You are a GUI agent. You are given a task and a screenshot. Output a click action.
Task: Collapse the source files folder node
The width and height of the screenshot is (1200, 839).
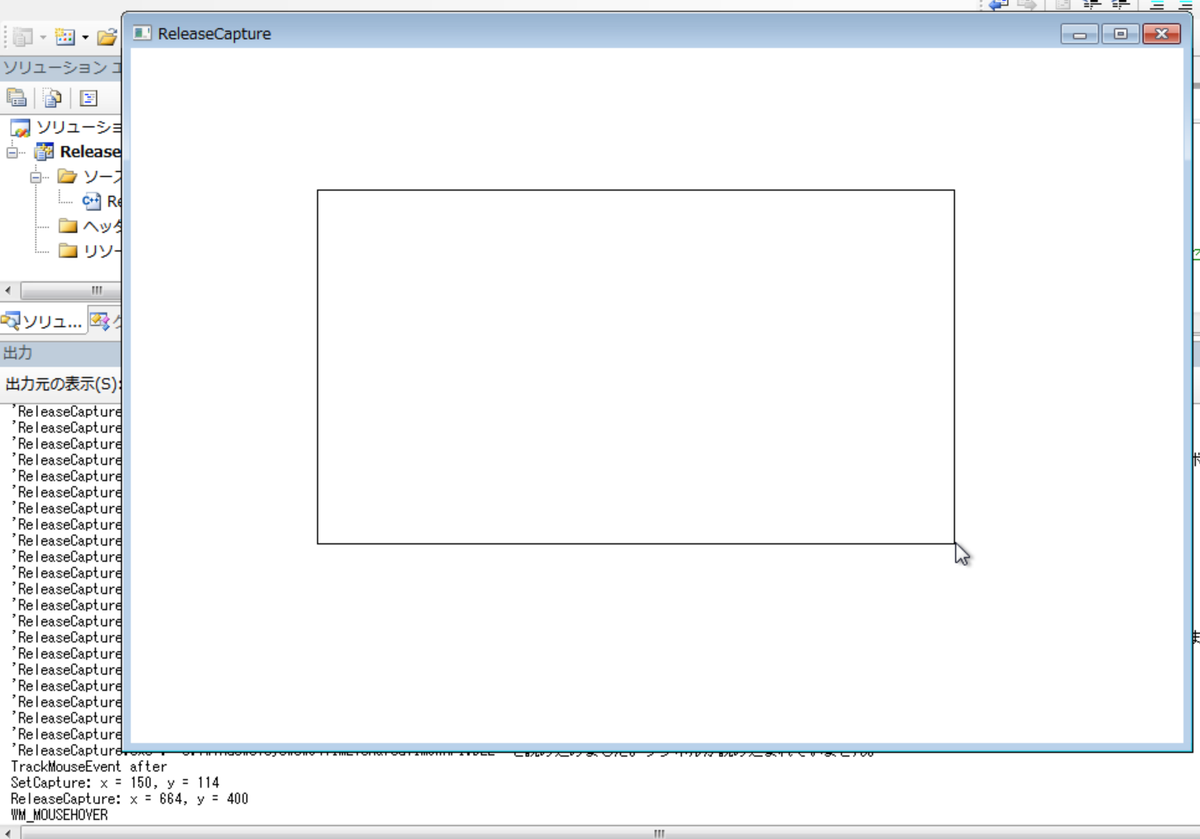(x=36, y=176)
